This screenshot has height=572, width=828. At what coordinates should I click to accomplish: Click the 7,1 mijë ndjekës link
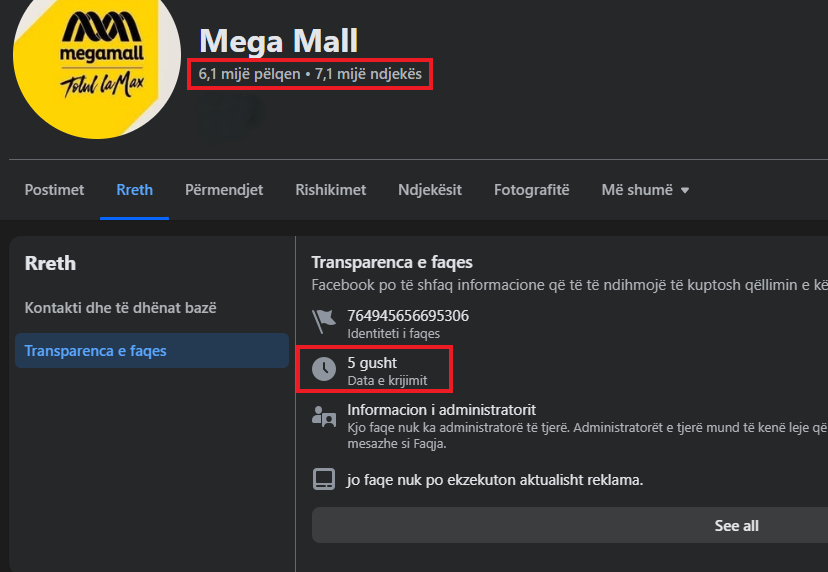[368, 75]
